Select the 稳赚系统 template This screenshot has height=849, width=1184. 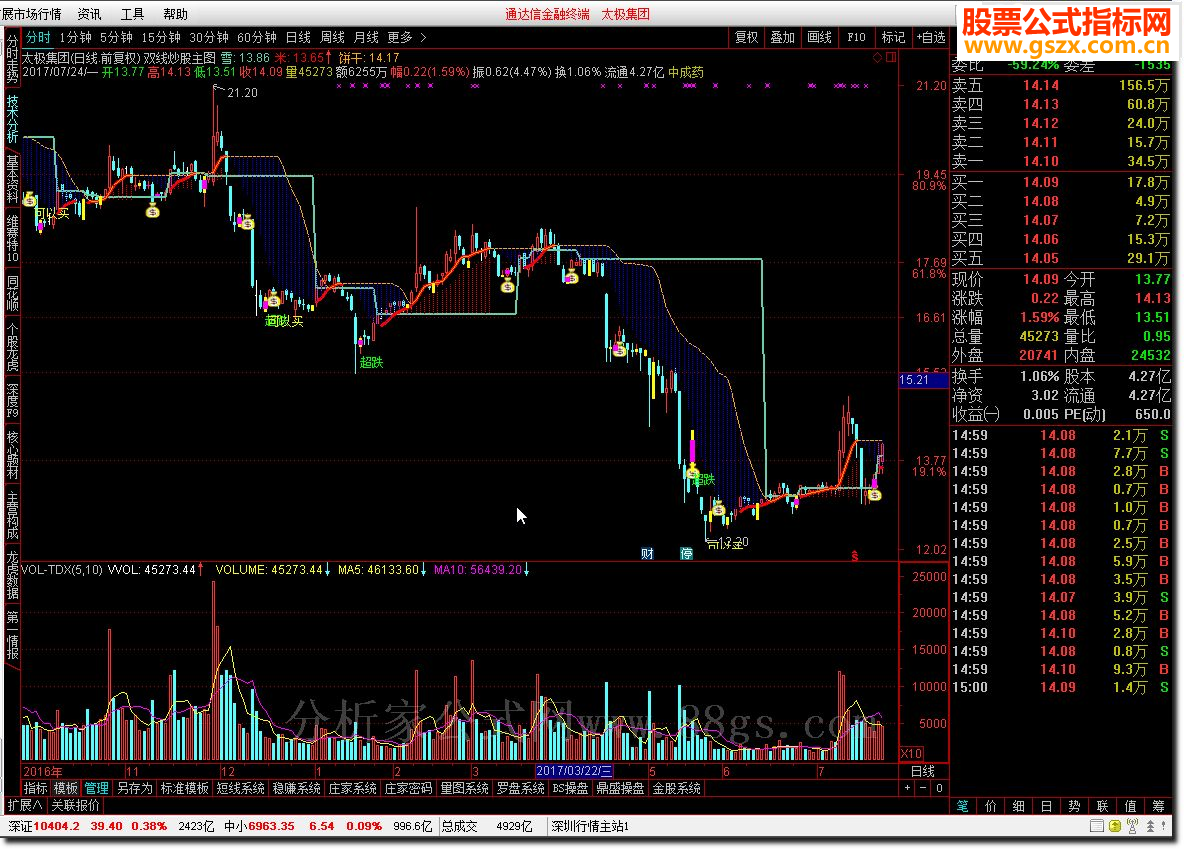[297, 788]
